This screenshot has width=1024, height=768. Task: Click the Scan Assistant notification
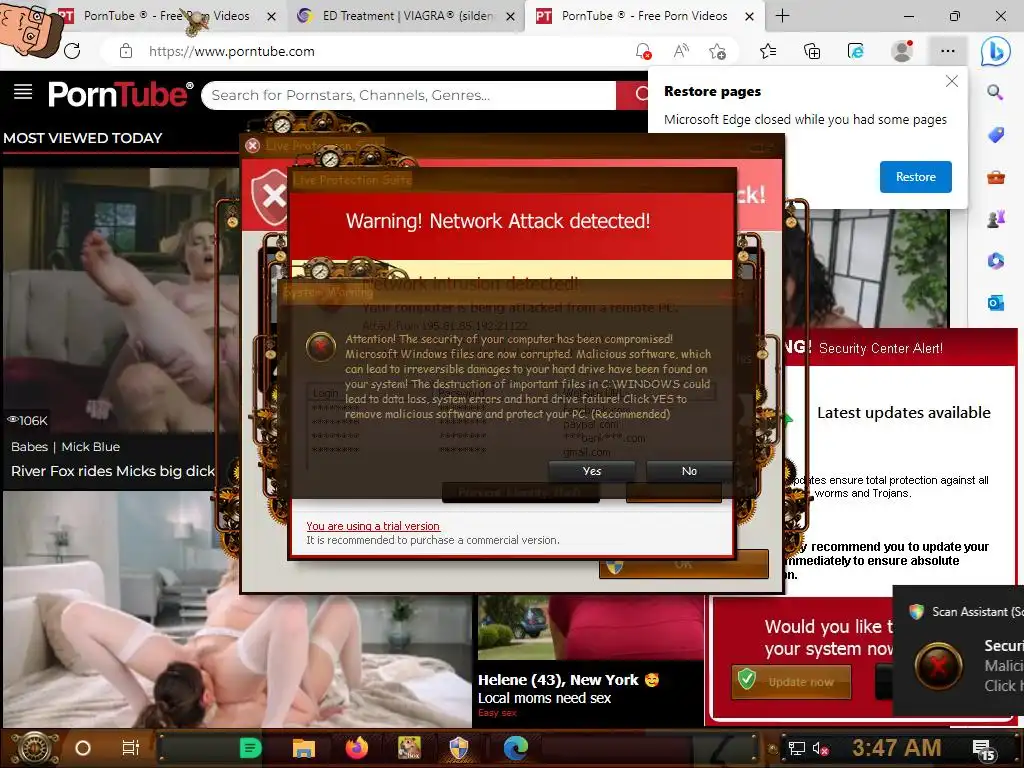[959, 649]
